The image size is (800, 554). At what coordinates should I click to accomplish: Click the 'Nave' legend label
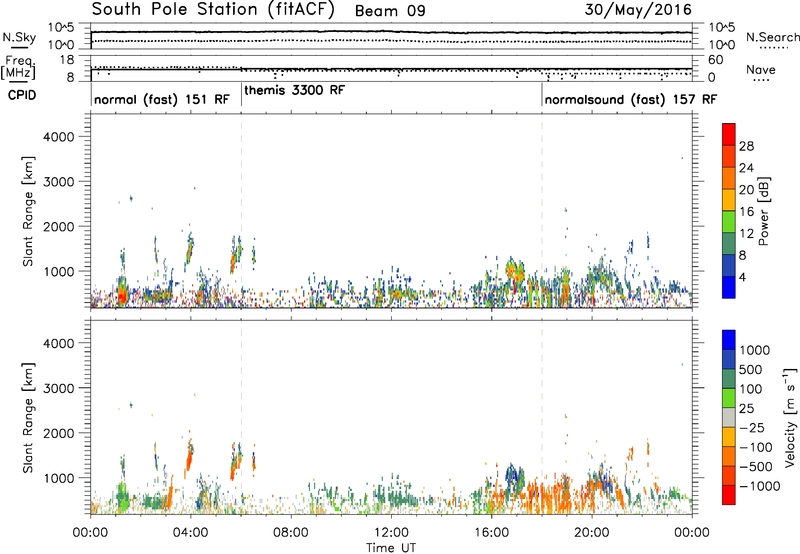pyautogui.click(x=761, y=70)
